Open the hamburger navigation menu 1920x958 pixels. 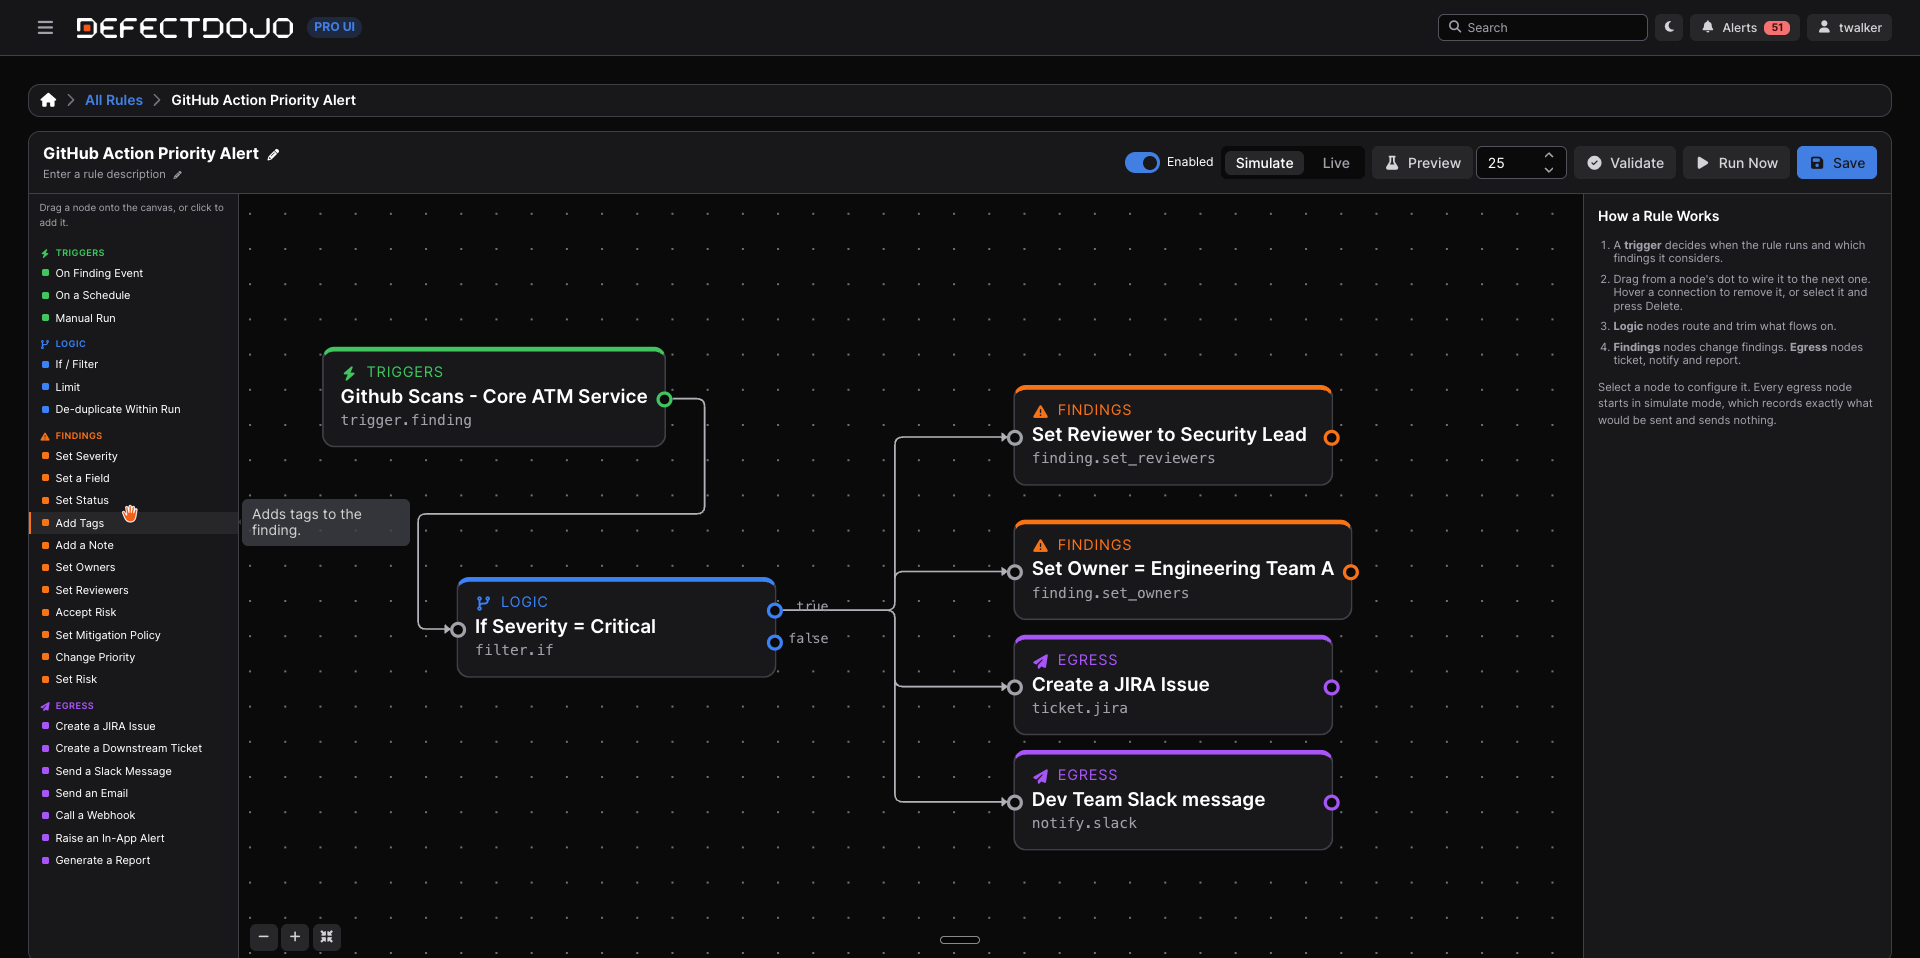(x=45, y=28)
